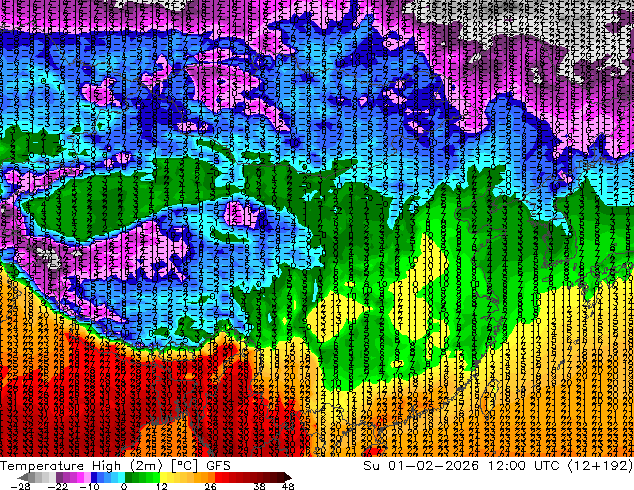Click the legend label '12'
Image resolution: width=634 pixels, height=490 pixels.
point(162,486)
